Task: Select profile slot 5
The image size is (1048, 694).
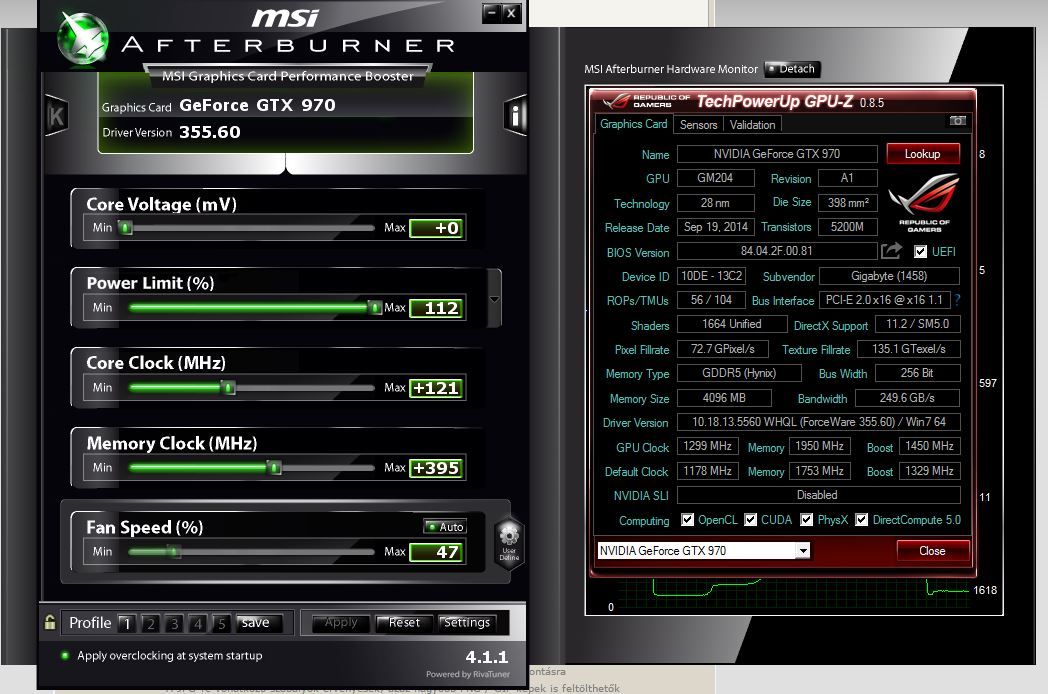Action: coord(221,623)
